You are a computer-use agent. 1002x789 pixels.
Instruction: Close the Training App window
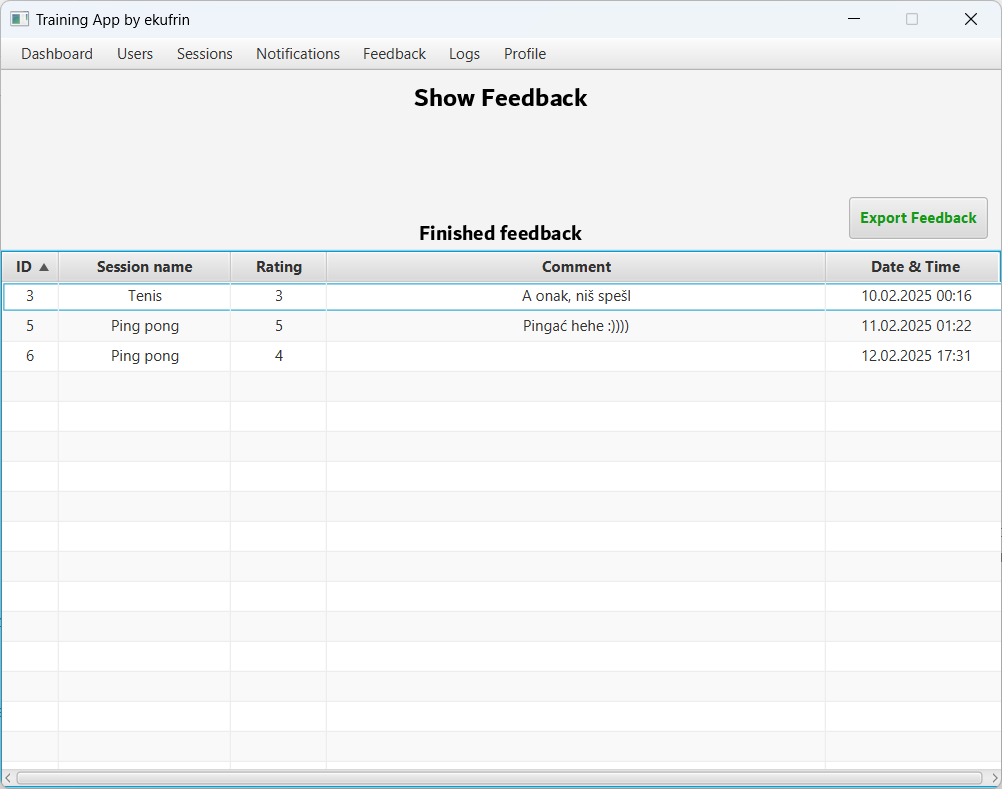pyautogui.click(x=971, y=19)
